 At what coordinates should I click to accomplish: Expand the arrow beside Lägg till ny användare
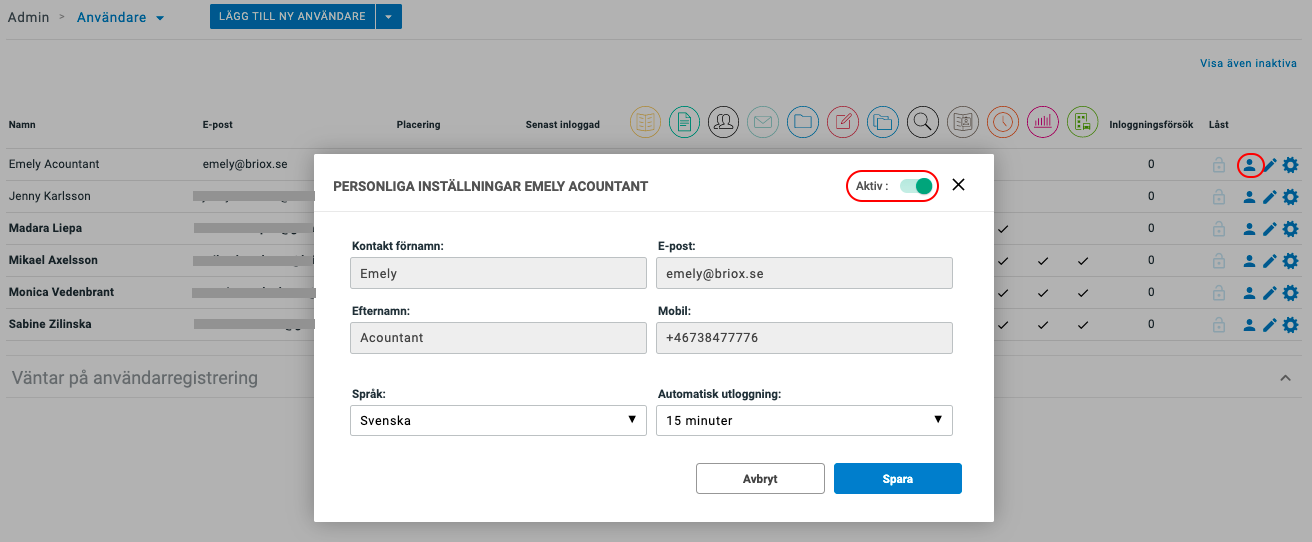pos(389,17)
